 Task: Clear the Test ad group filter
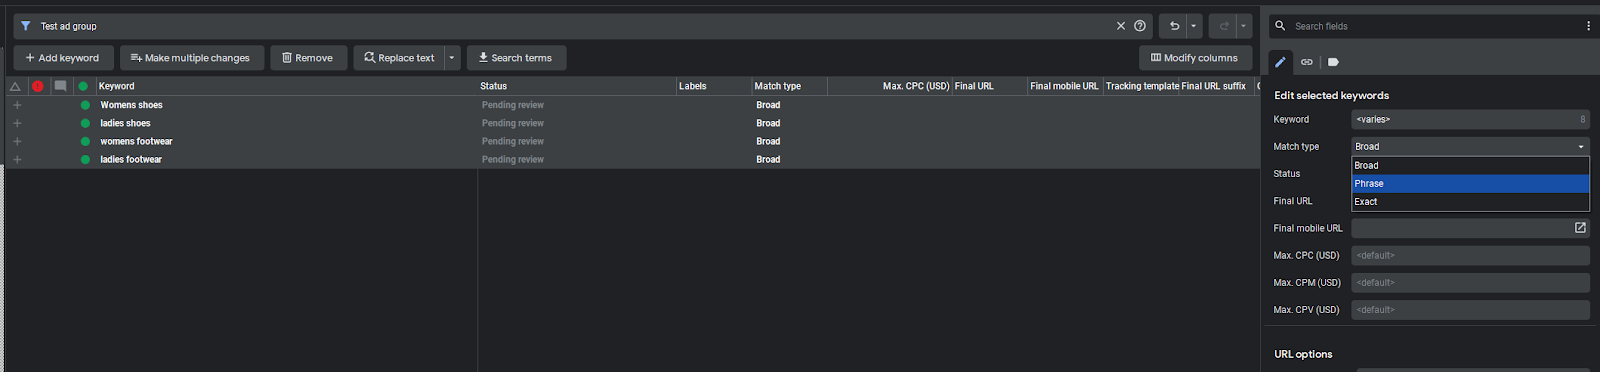pyautogui.click(x=1121, y=26)
